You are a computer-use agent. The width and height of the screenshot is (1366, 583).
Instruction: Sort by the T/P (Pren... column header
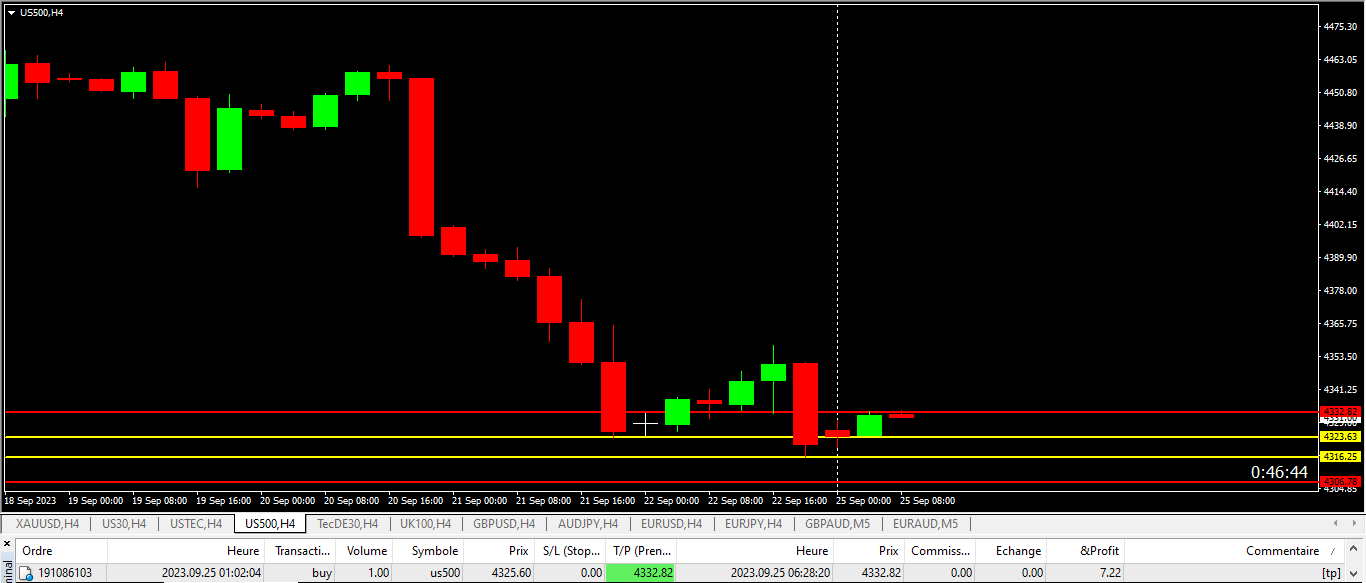(641, 551)
